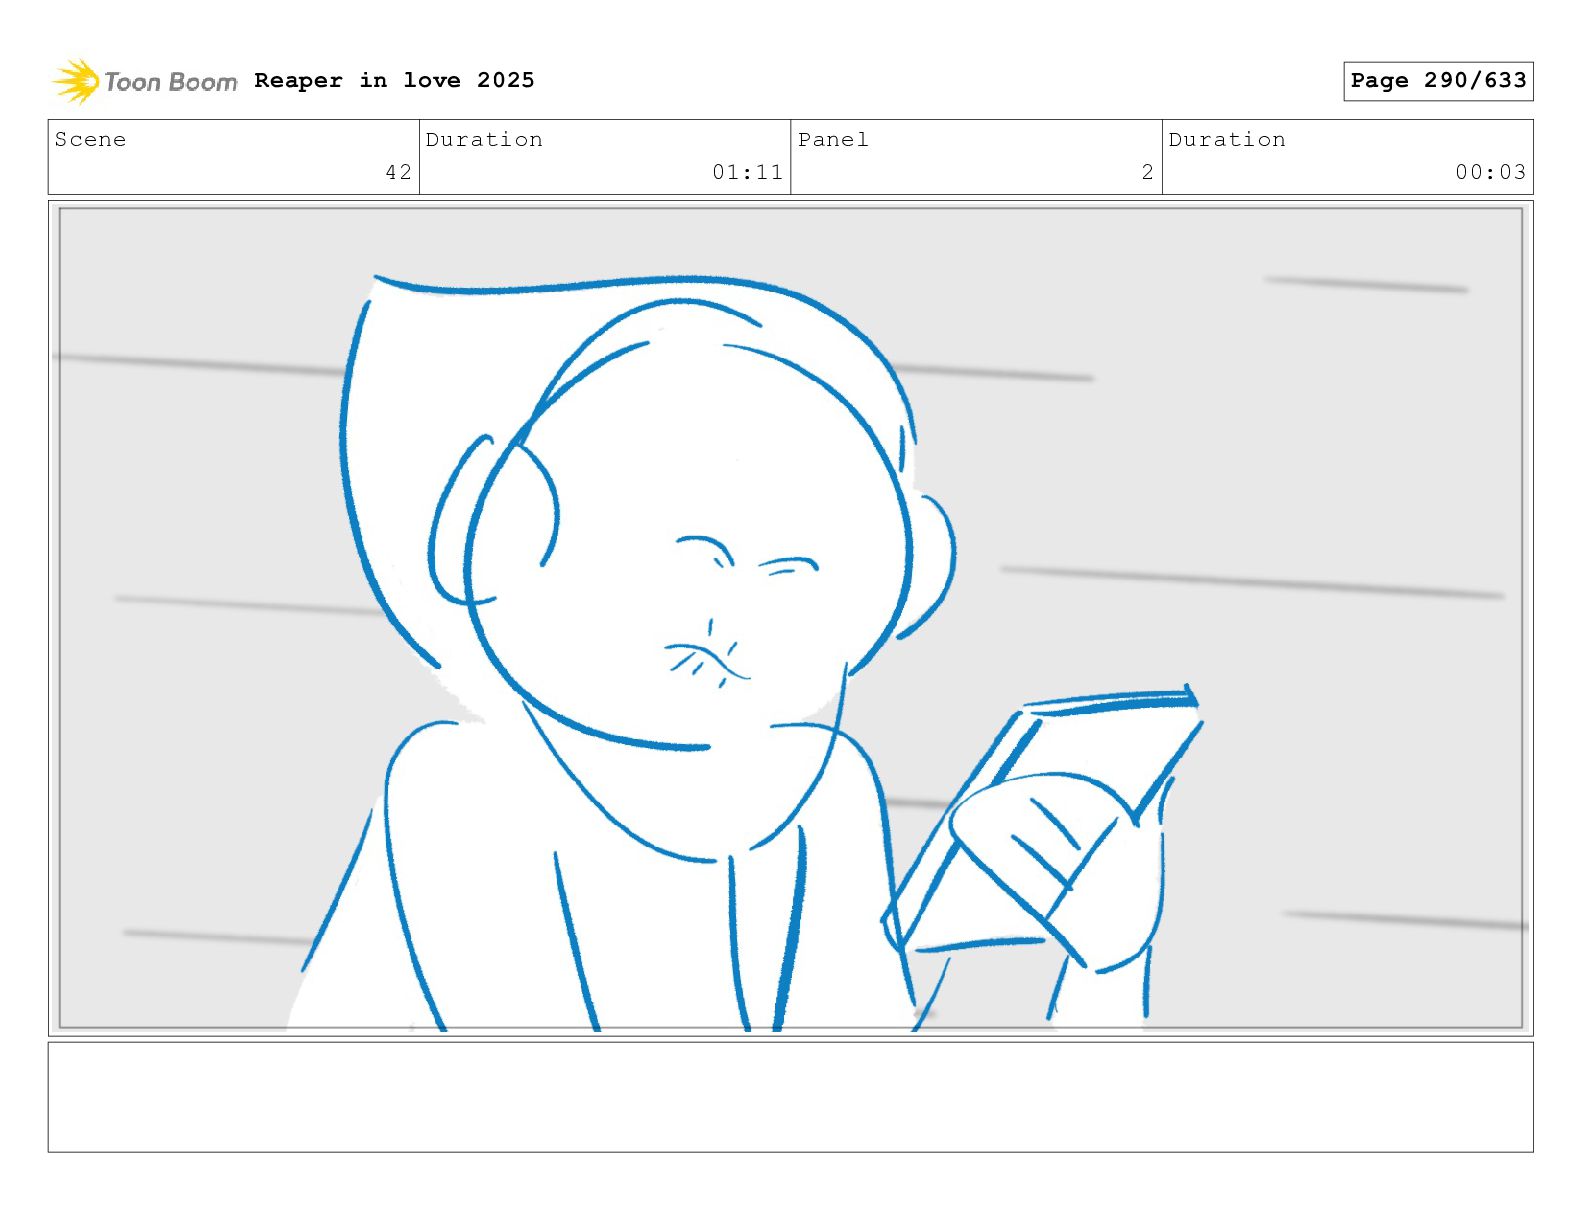The width and height of the screenshot is (1584, 1224).
Task: Click the 'Page 290/633' box
Action: (x=1438, y=81)
